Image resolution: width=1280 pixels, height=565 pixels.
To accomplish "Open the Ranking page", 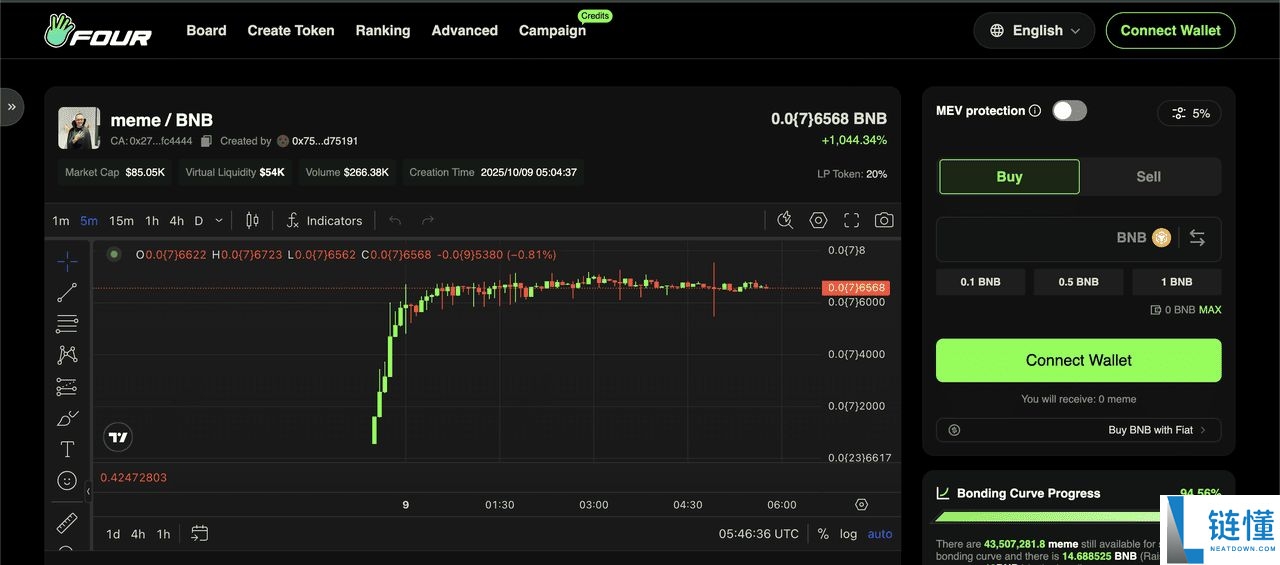I will pos(383,30).
